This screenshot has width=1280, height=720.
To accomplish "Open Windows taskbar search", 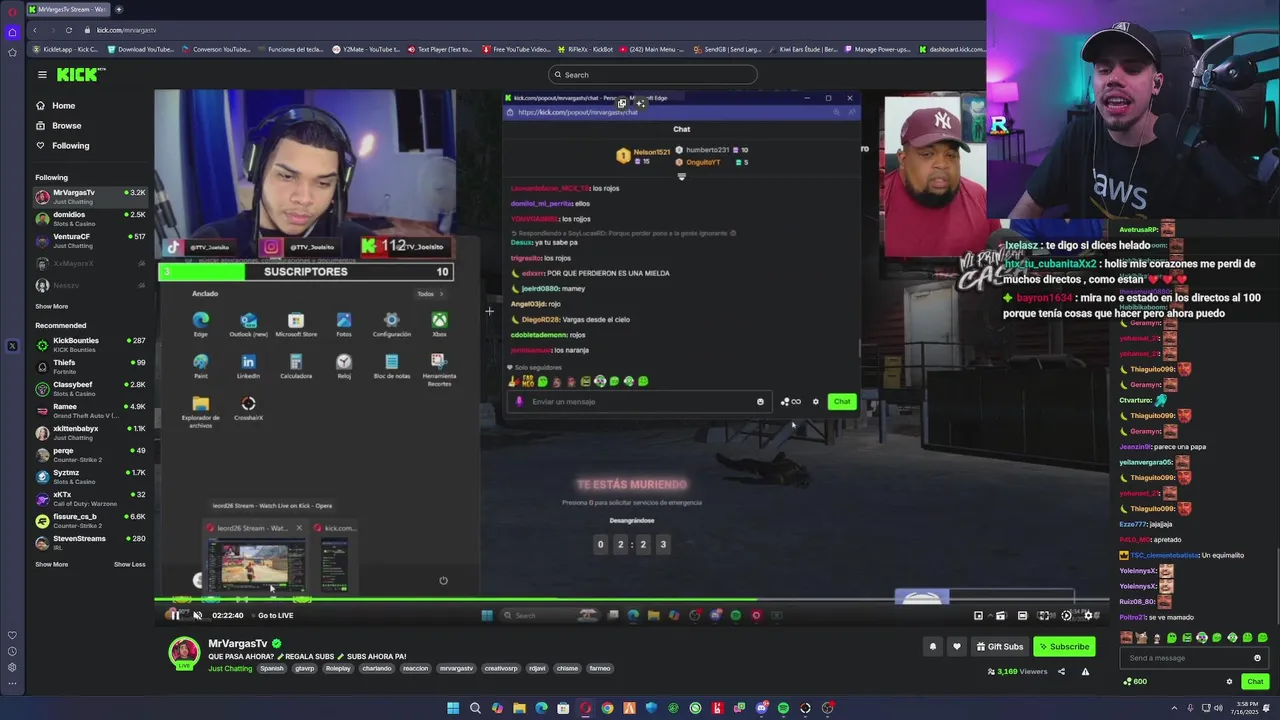I will tap(475, 708).
